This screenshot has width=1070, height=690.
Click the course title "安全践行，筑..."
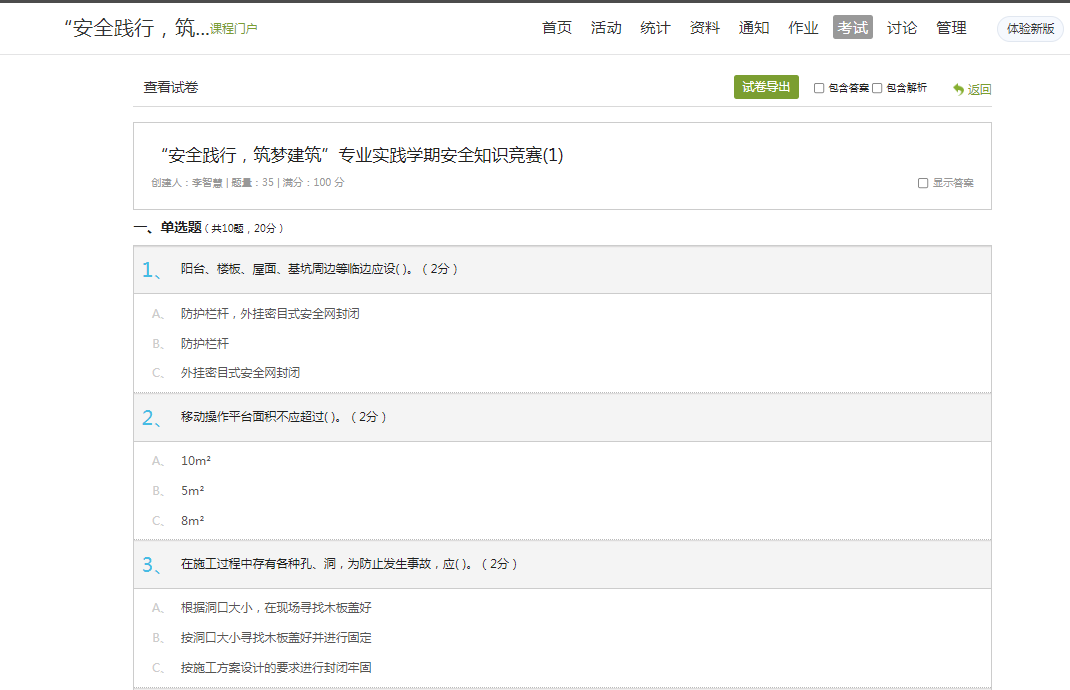point(136,28)
